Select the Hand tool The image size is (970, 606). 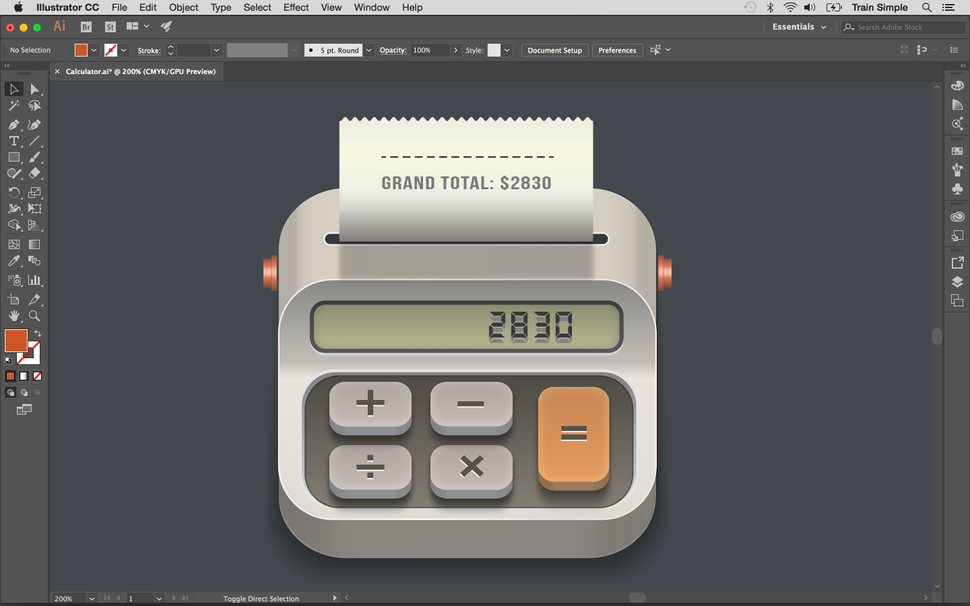[14, 315]
